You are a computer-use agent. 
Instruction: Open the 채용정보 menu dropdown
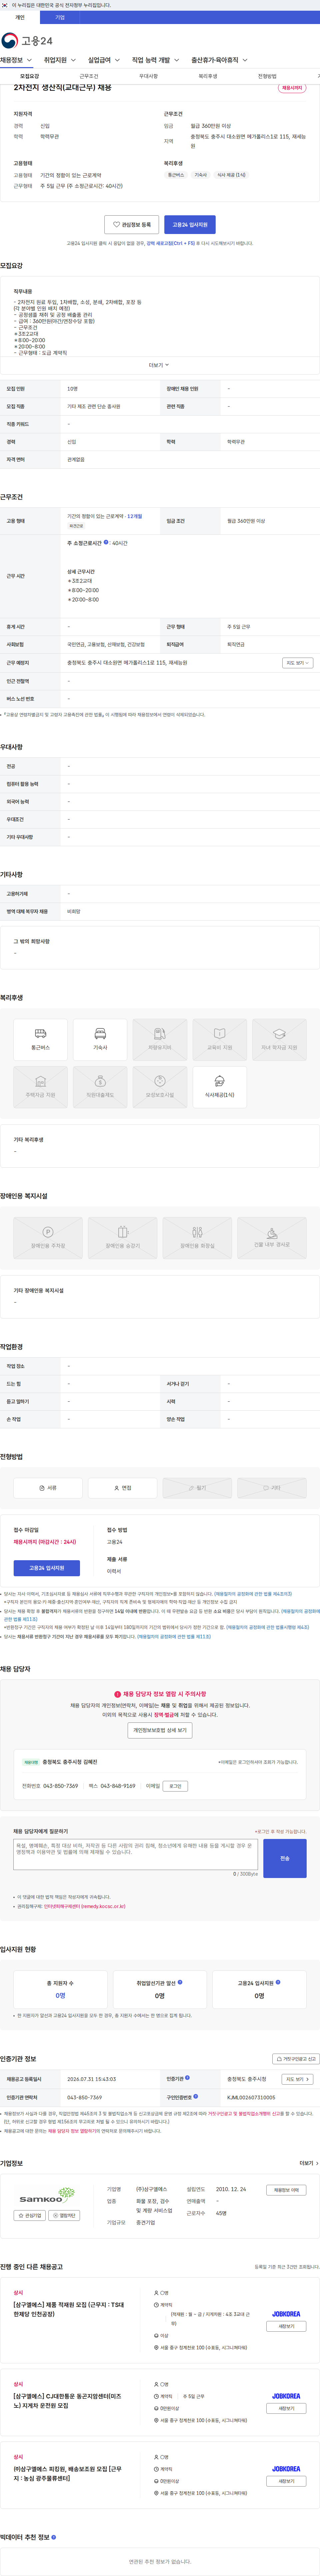[x=16, y=60]
